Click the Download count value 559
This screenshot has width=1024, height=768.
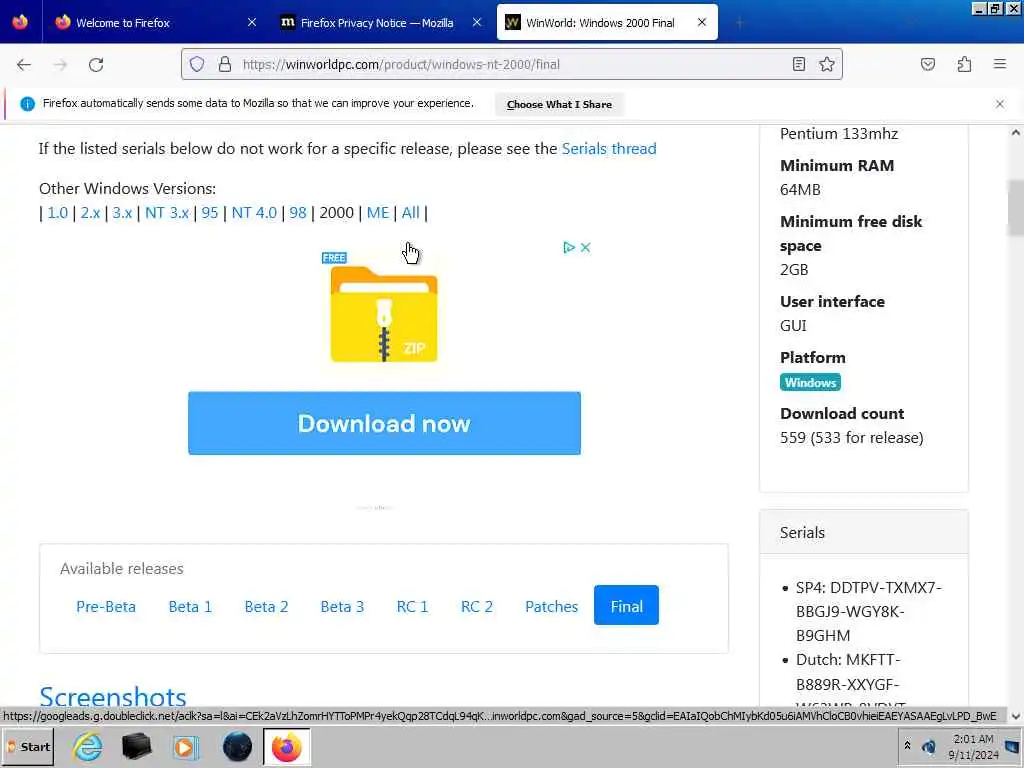point(852,438)
